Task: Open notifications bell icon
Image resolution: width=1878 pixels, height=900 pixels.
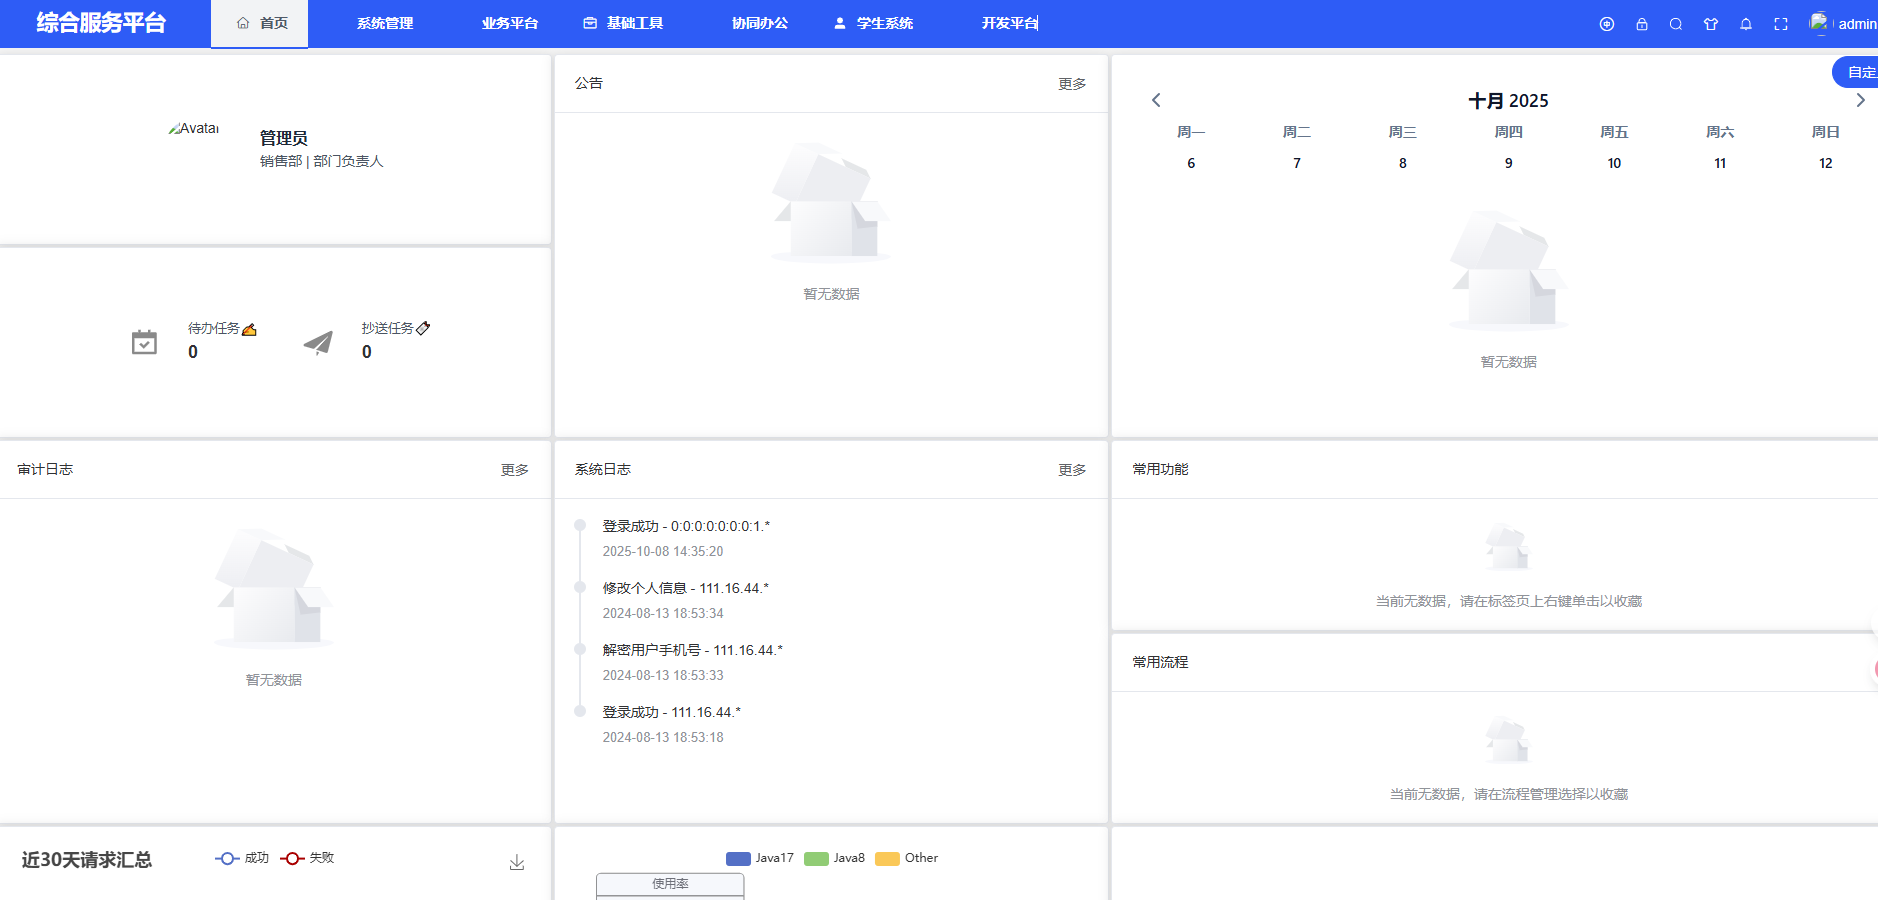Action: point(1746,24)
